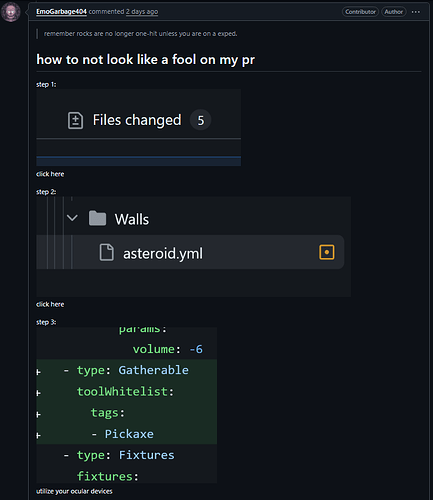This screenshot has height=500, width=433.
Task: Select the asteroid.yml file in the tree
Action: pos(190,252)
